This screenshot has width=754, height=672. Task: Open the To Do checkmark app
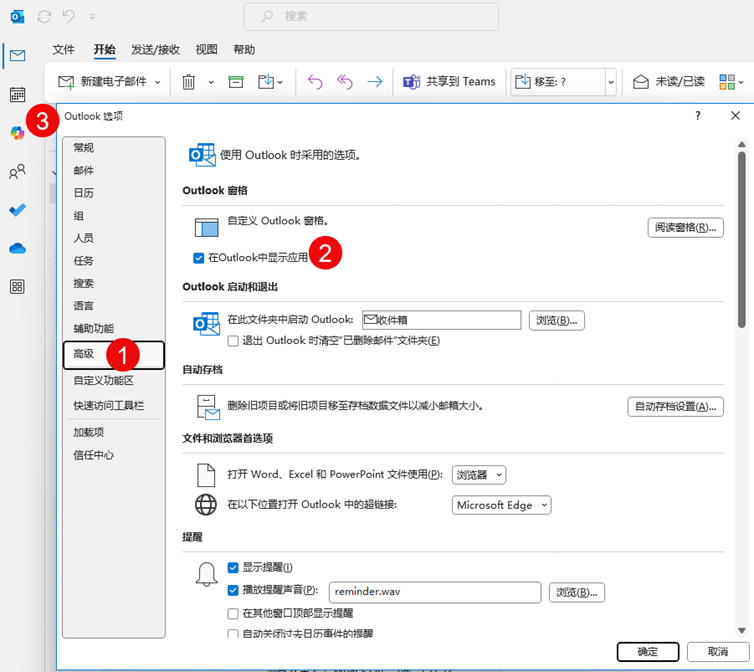[17, 210]
